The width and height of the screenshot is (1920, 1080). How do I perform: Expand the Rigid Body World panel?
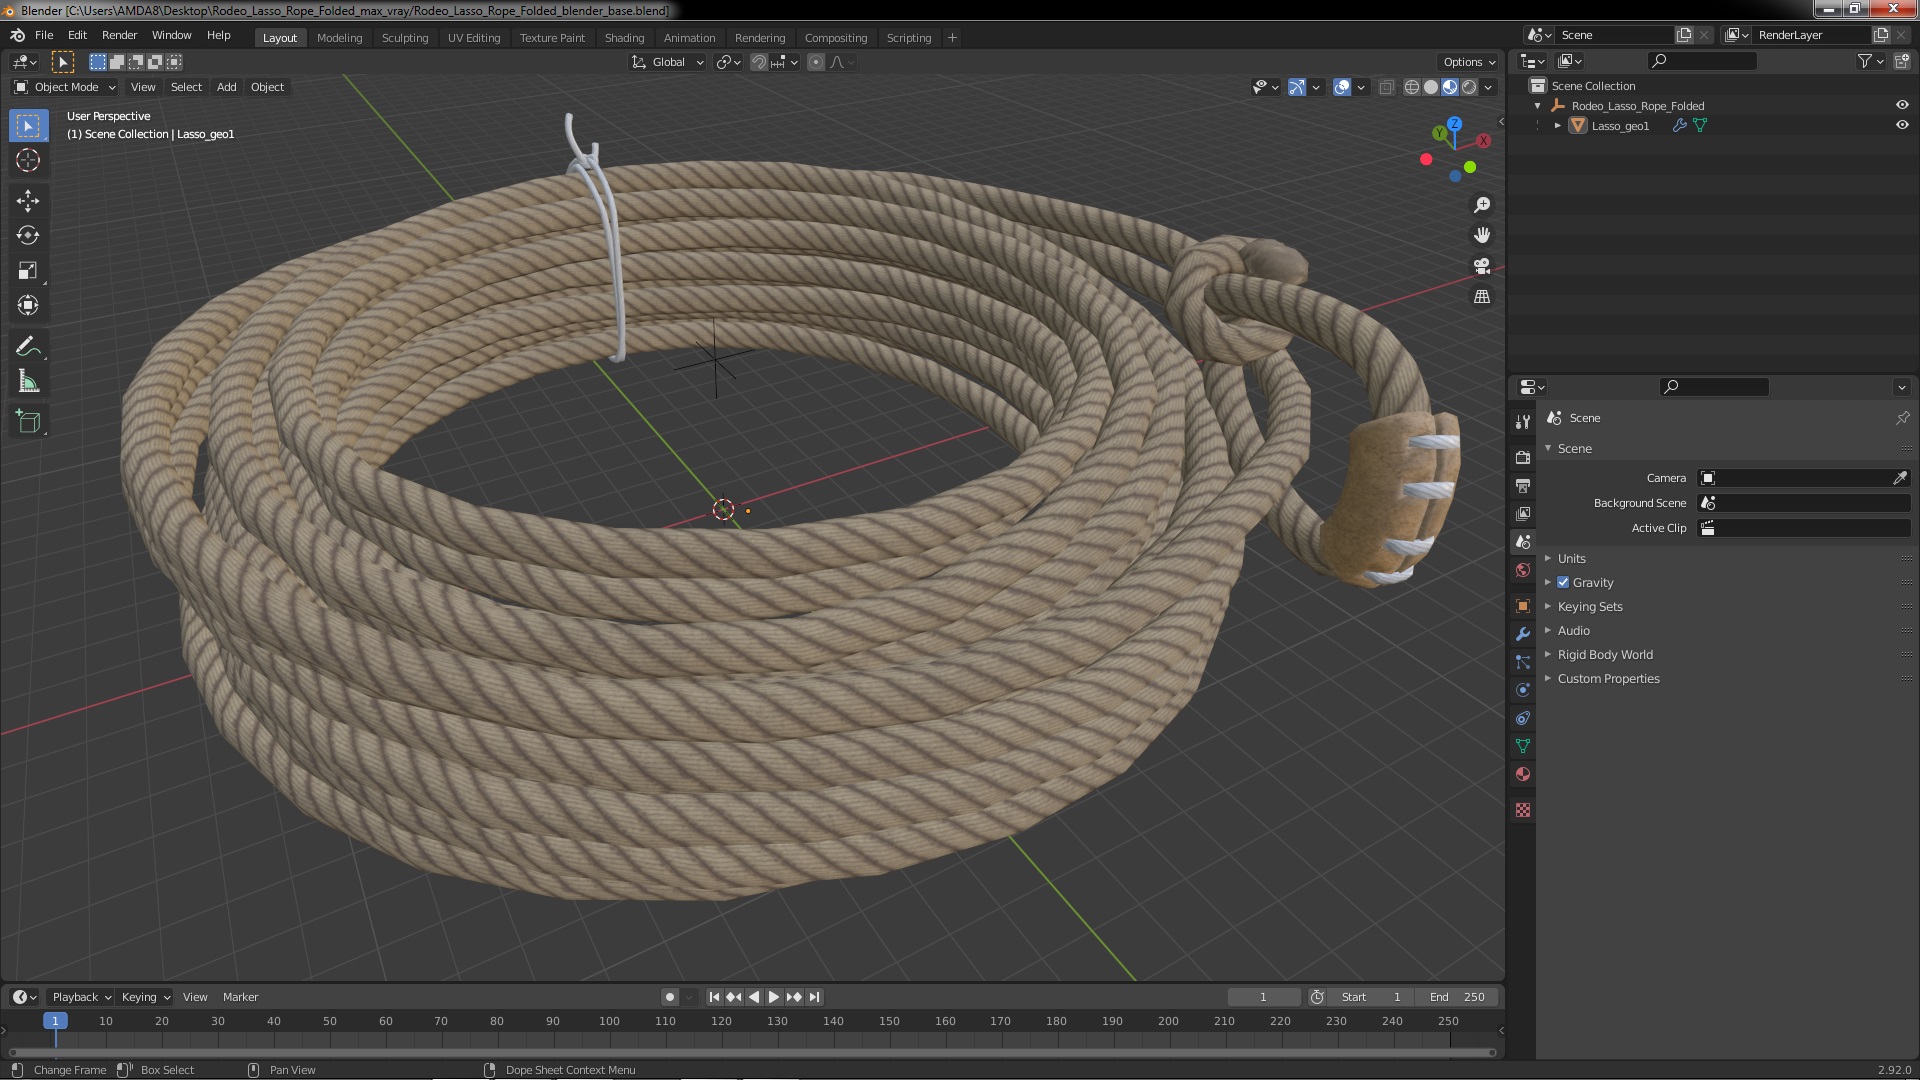click(1604, 654)
